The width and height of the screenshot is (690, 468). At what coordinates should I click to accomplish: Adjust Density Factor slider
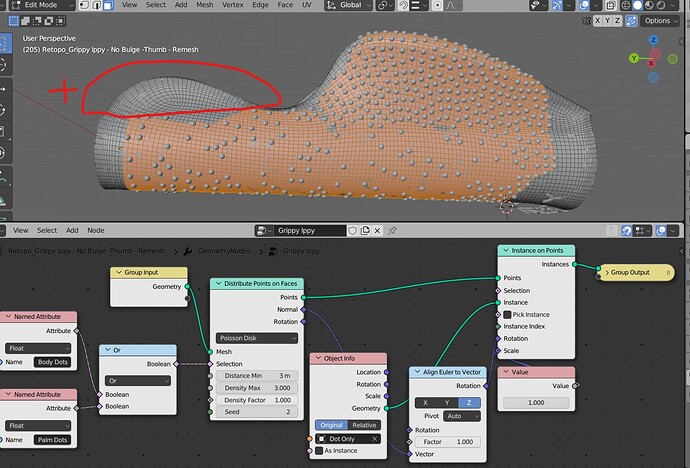(x=257, y=400)
